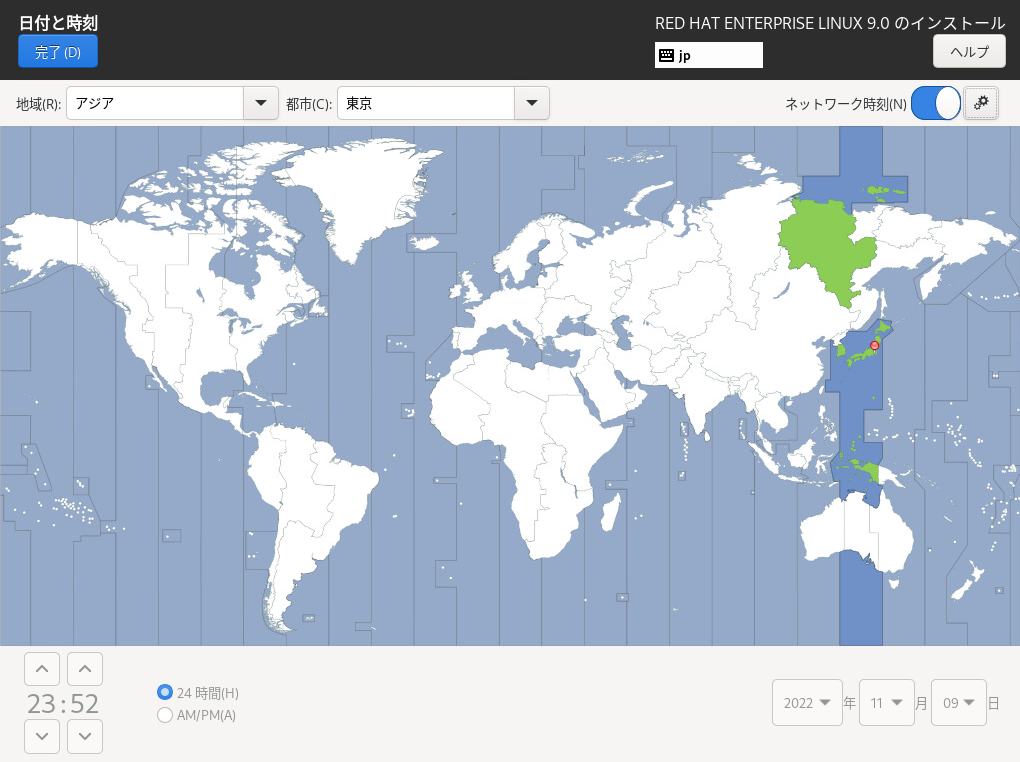Decrease the minutes with down arrow
This screenshot has width=1020, height=762.
(85, 737)
